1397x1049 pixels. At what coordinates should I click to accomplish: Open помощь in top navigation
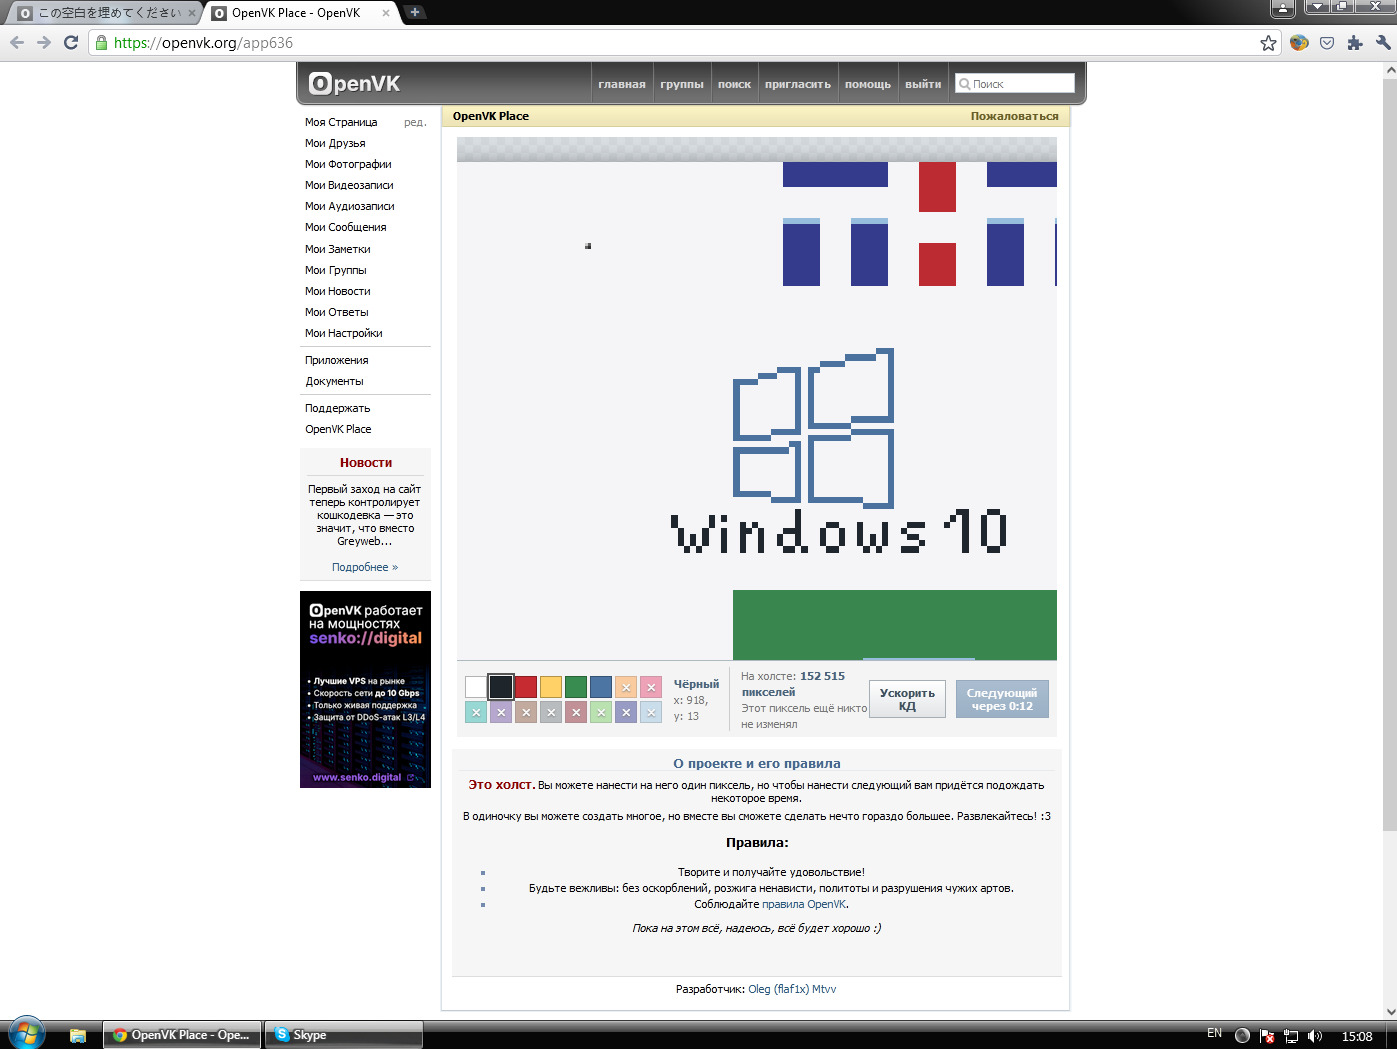[868, 84]
